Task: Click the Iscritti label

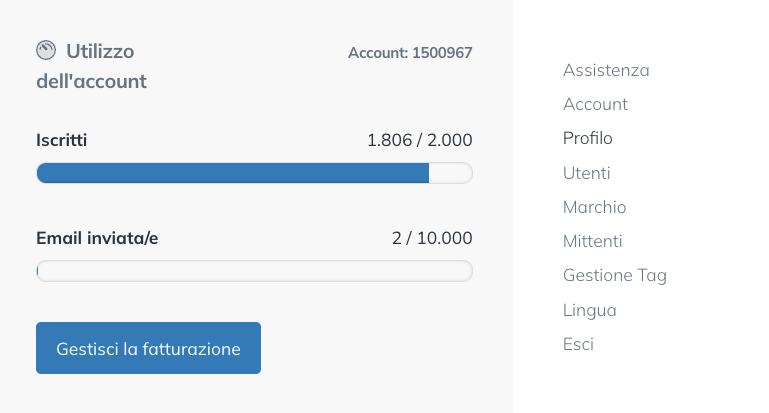Action: click(62, 140)
